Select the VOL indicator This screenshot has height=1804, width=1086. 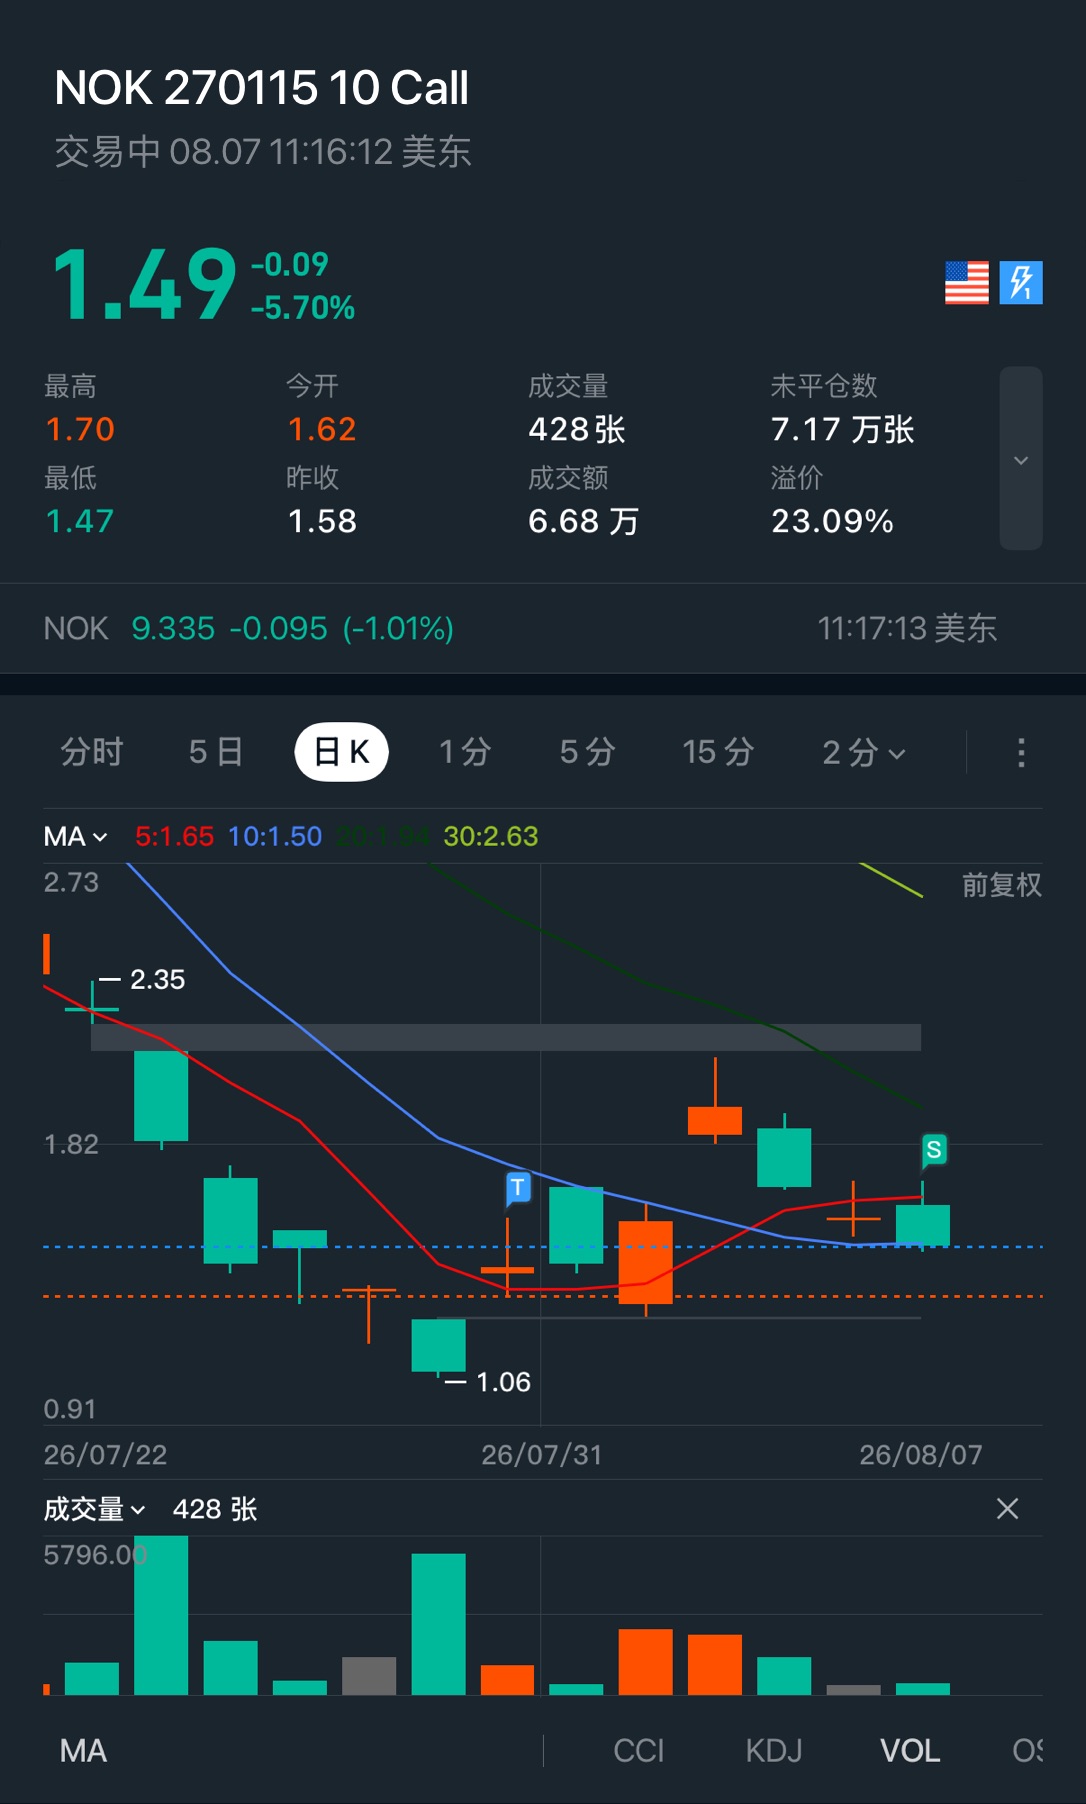tap(910, 1750)
